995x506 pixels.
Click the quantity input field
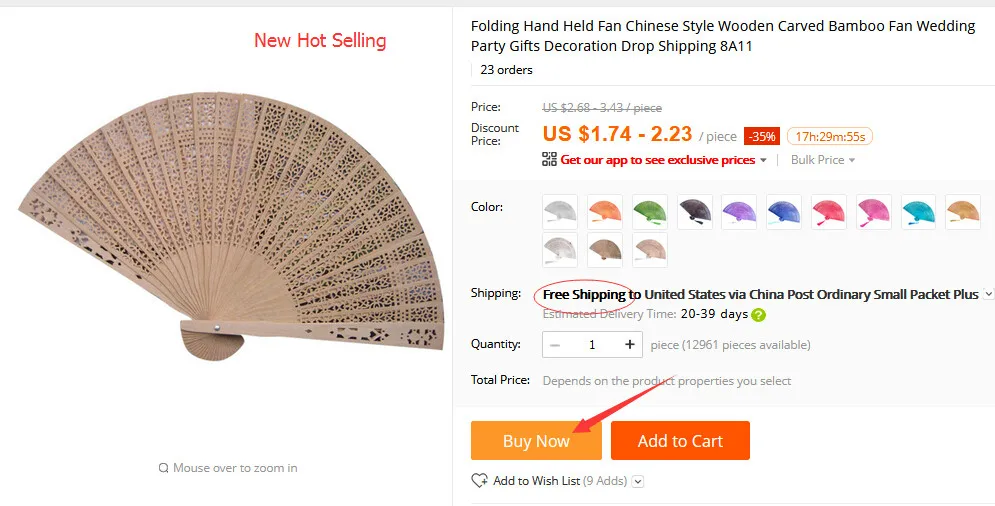[x=592, y=345]
